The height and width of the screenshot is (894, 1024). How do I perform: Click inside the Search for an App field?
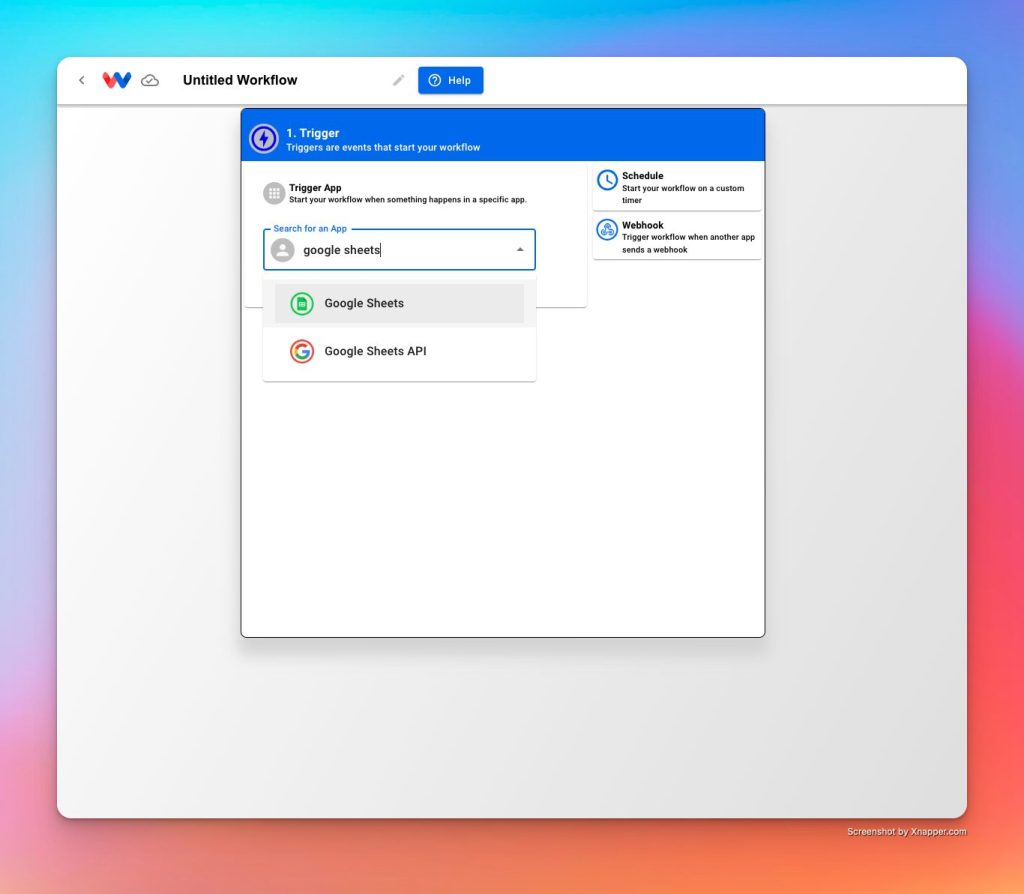[x=399, y=249]
